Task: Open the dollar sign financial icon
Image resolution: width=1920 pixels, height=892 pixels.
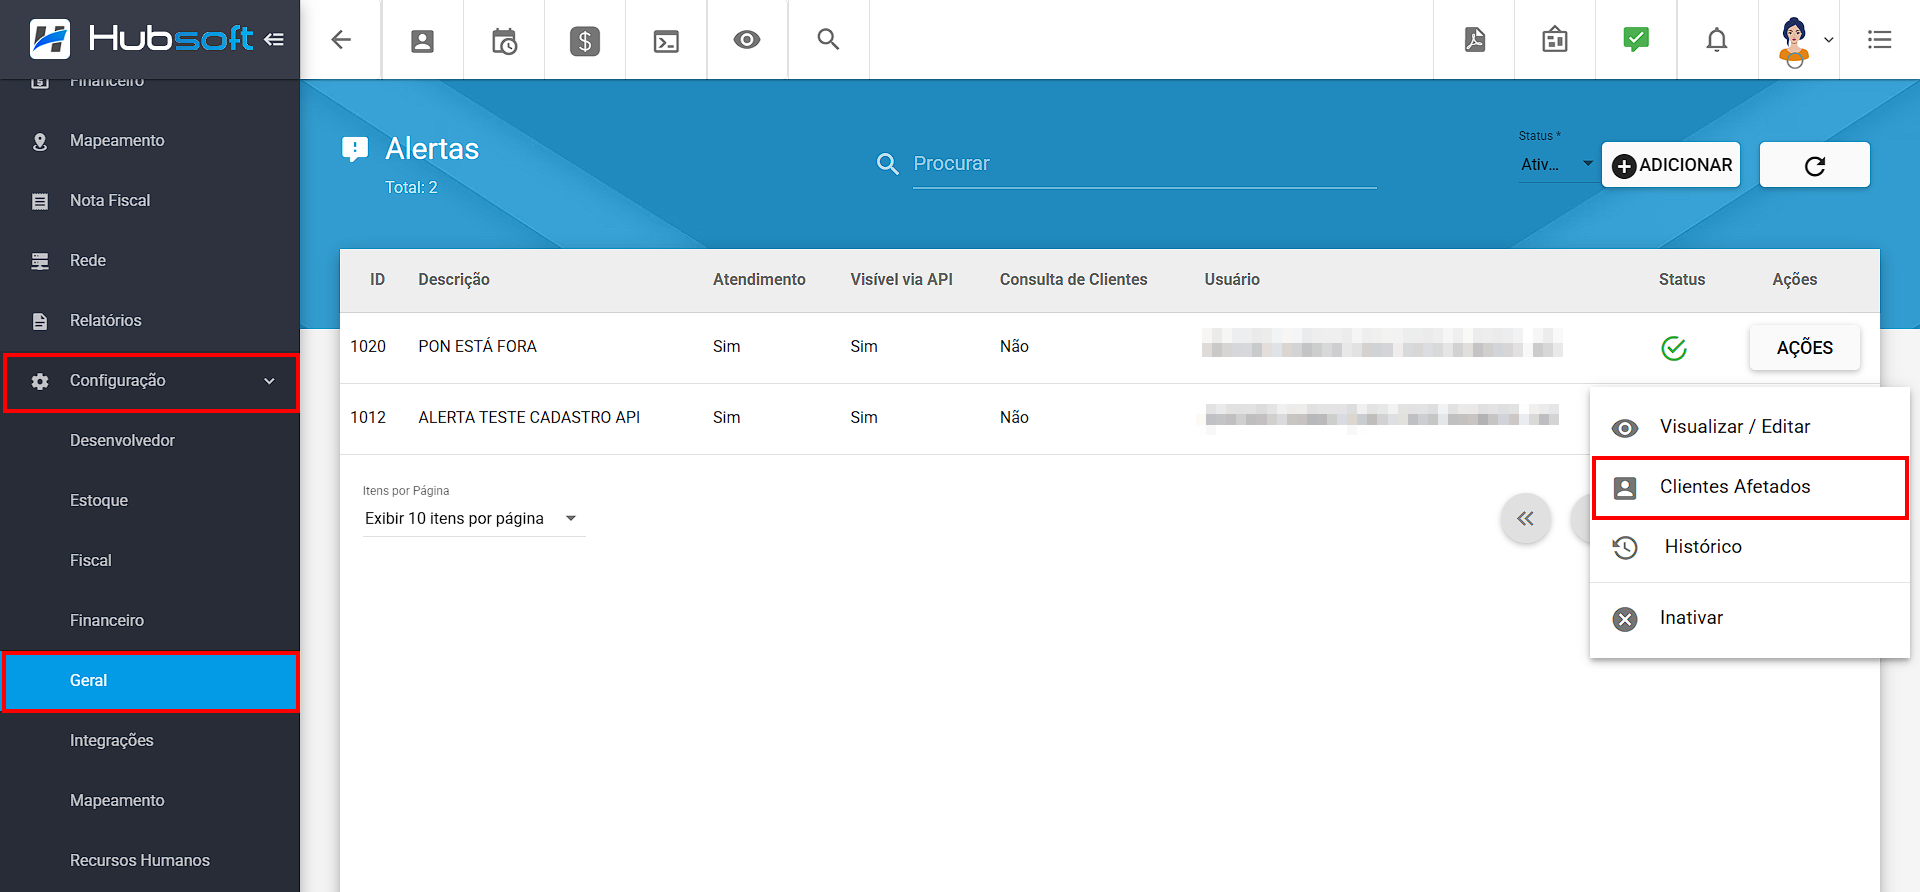Action: pos(585,41)
